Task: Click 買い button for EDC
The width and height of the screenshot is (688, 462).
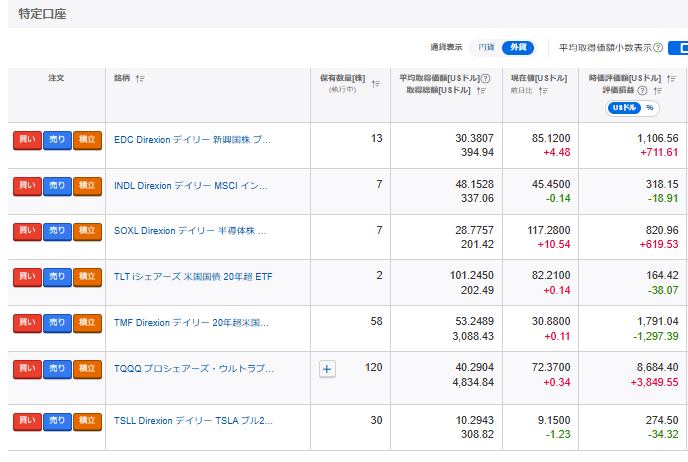Action: [x=27, y=140]
